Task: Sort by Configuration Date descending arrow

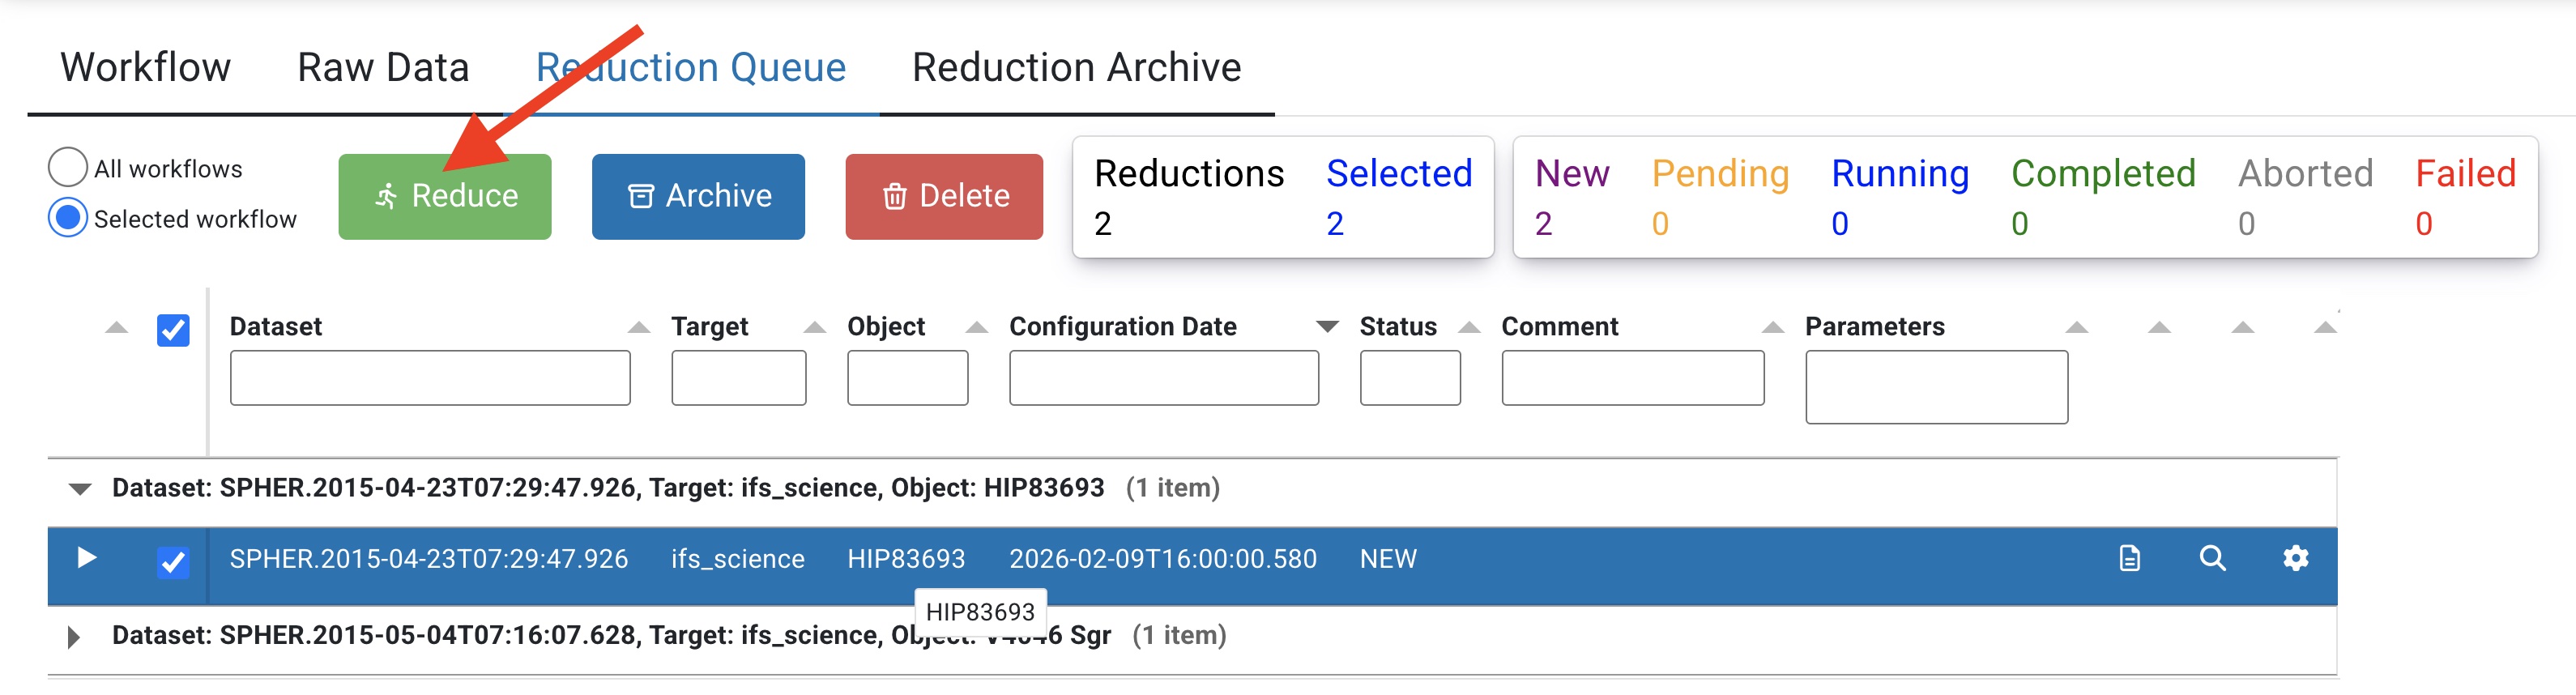Action: click(x=1327, y=327)
